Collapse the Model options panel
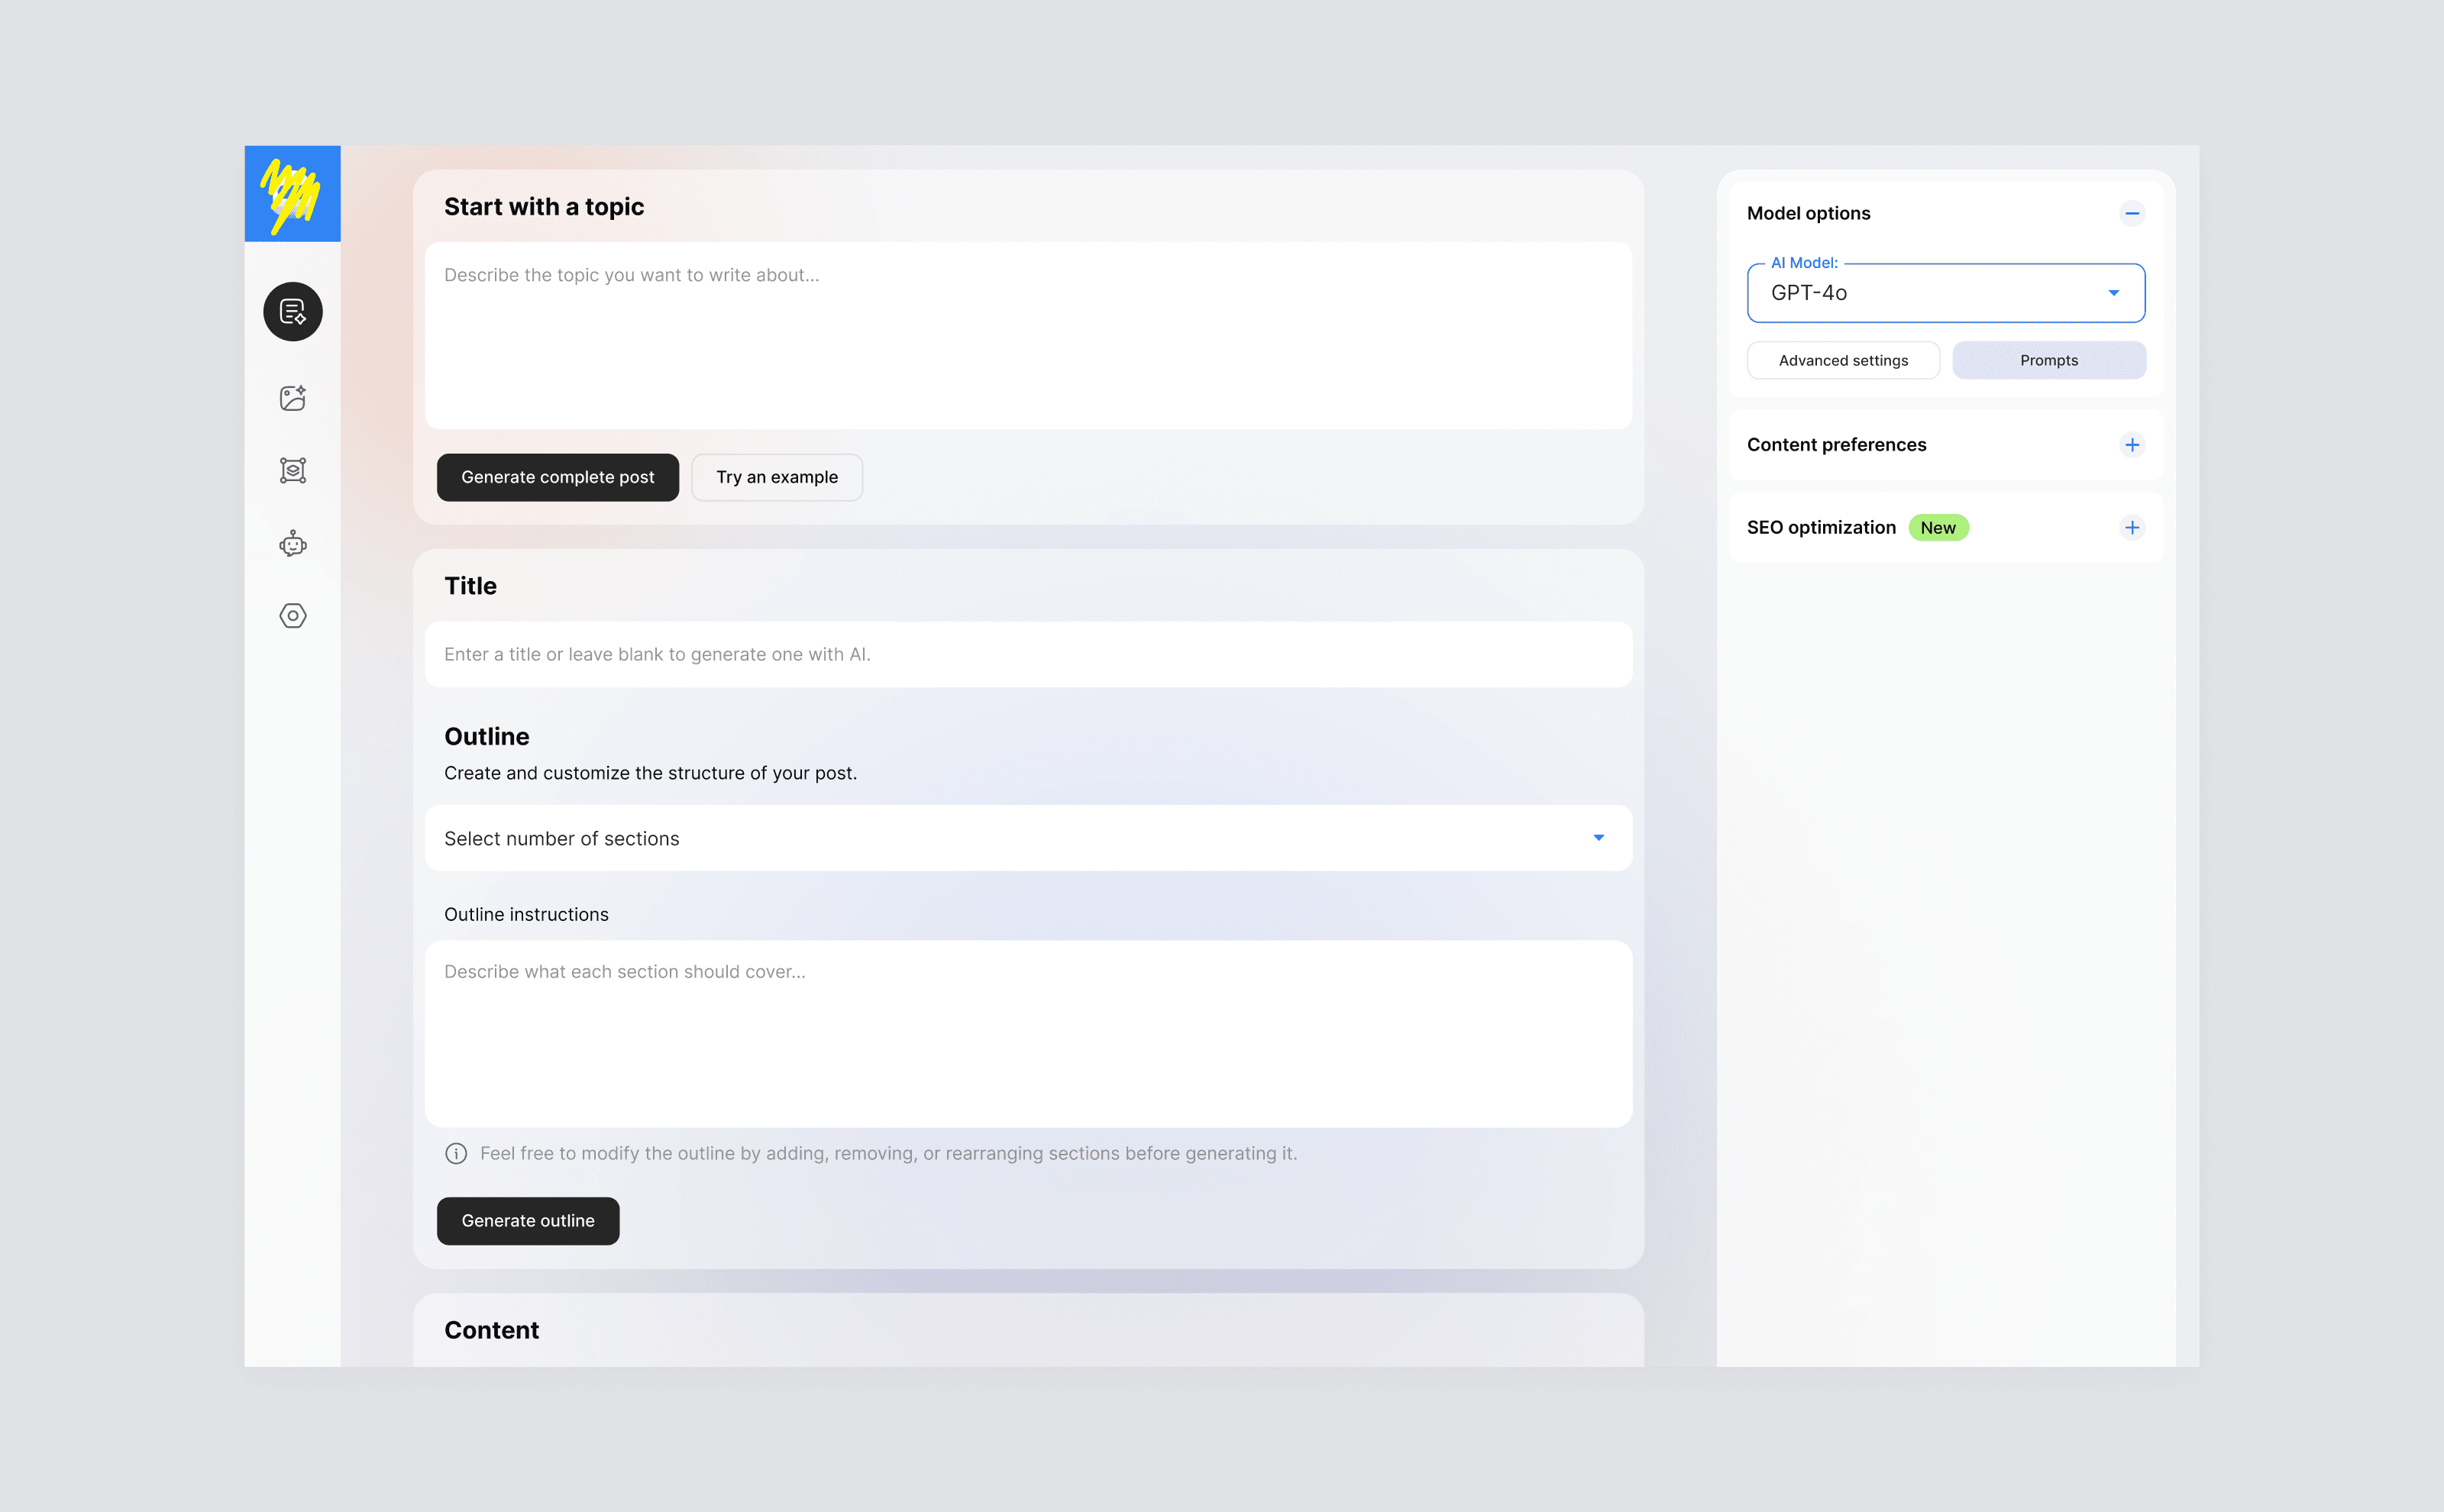This screenshot has height=1512, width=2444. click(x=2131, y=213)
